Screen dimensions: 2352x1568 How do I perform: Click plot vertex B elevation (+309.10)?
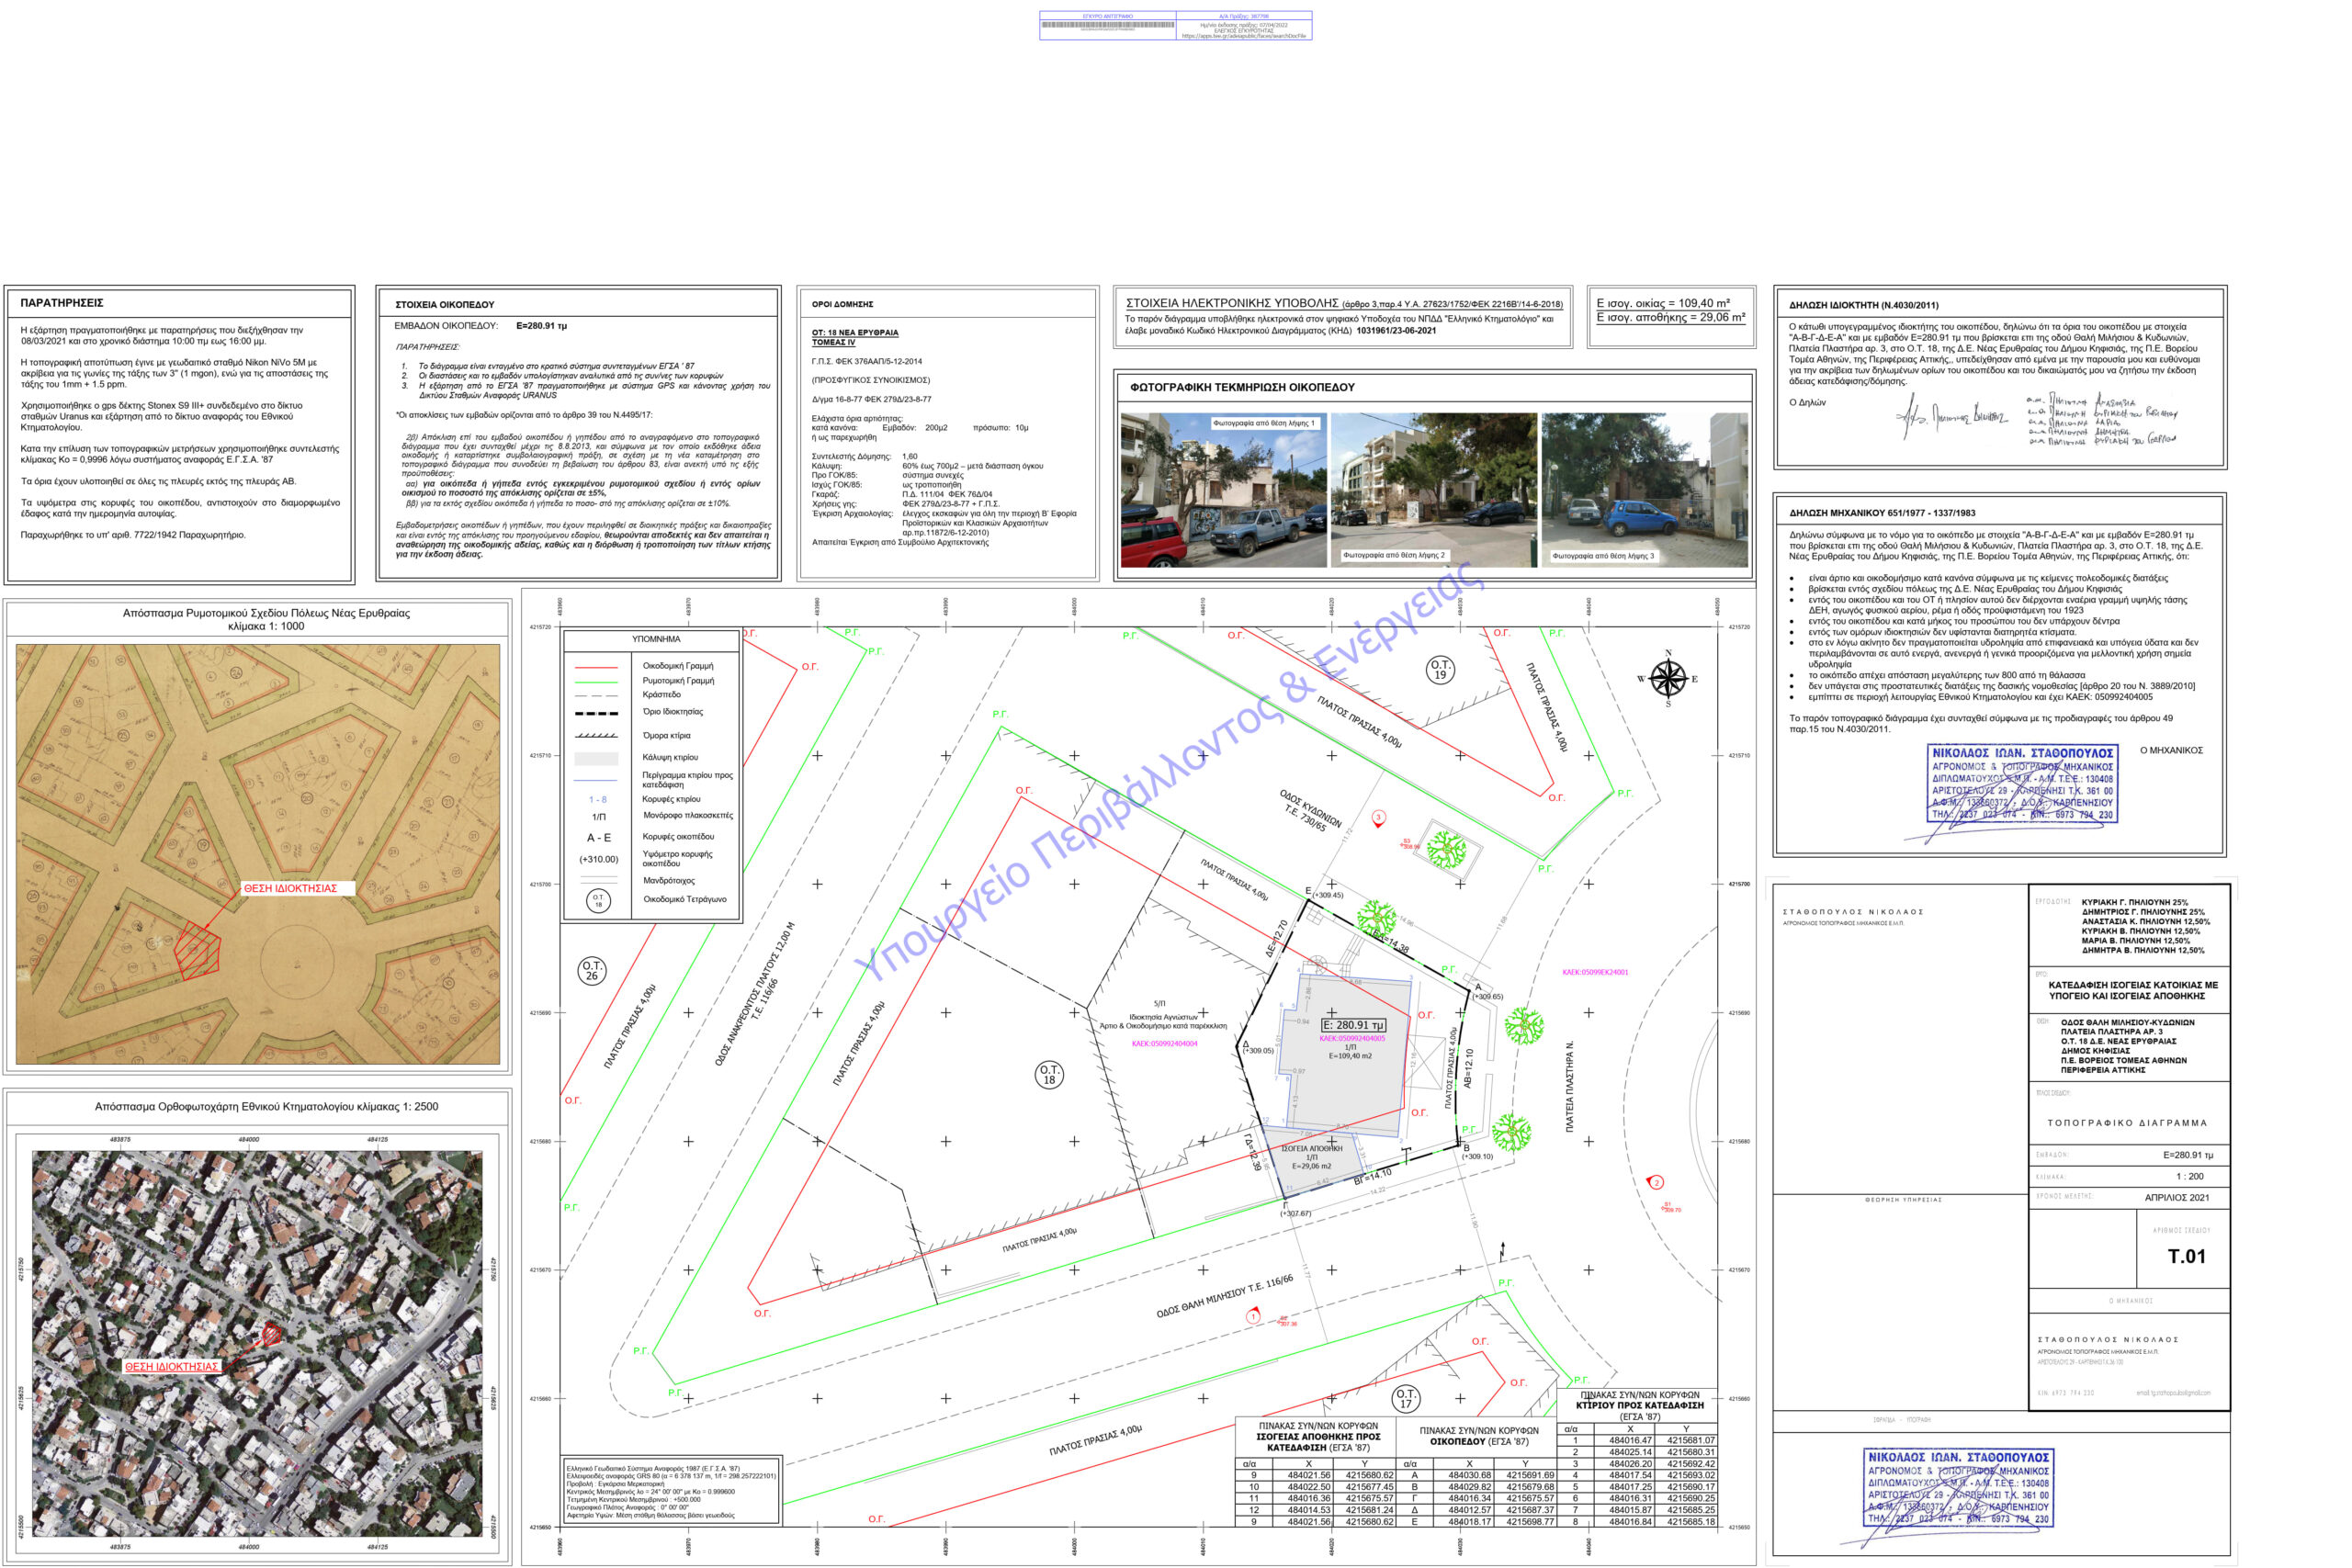pyautogui.click(x=1476, y=1157)
